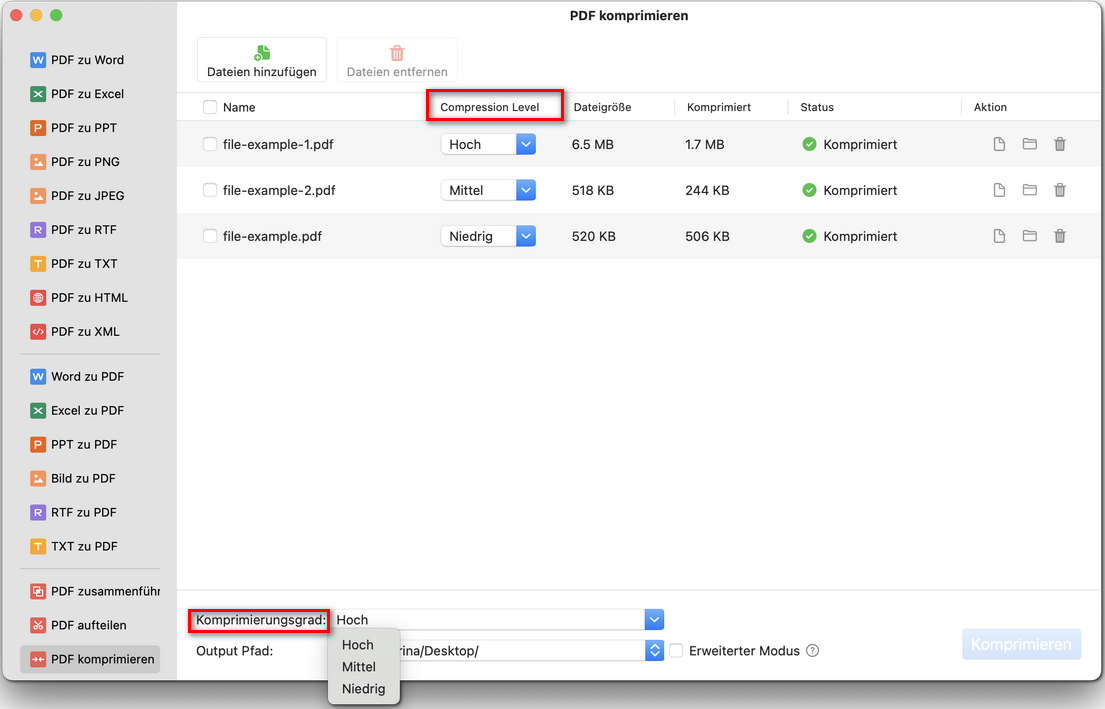The height and width of the screenshot is (709, 1105).
Task: Click the PDF zu HTML globe icon
Action: (38, 298)
